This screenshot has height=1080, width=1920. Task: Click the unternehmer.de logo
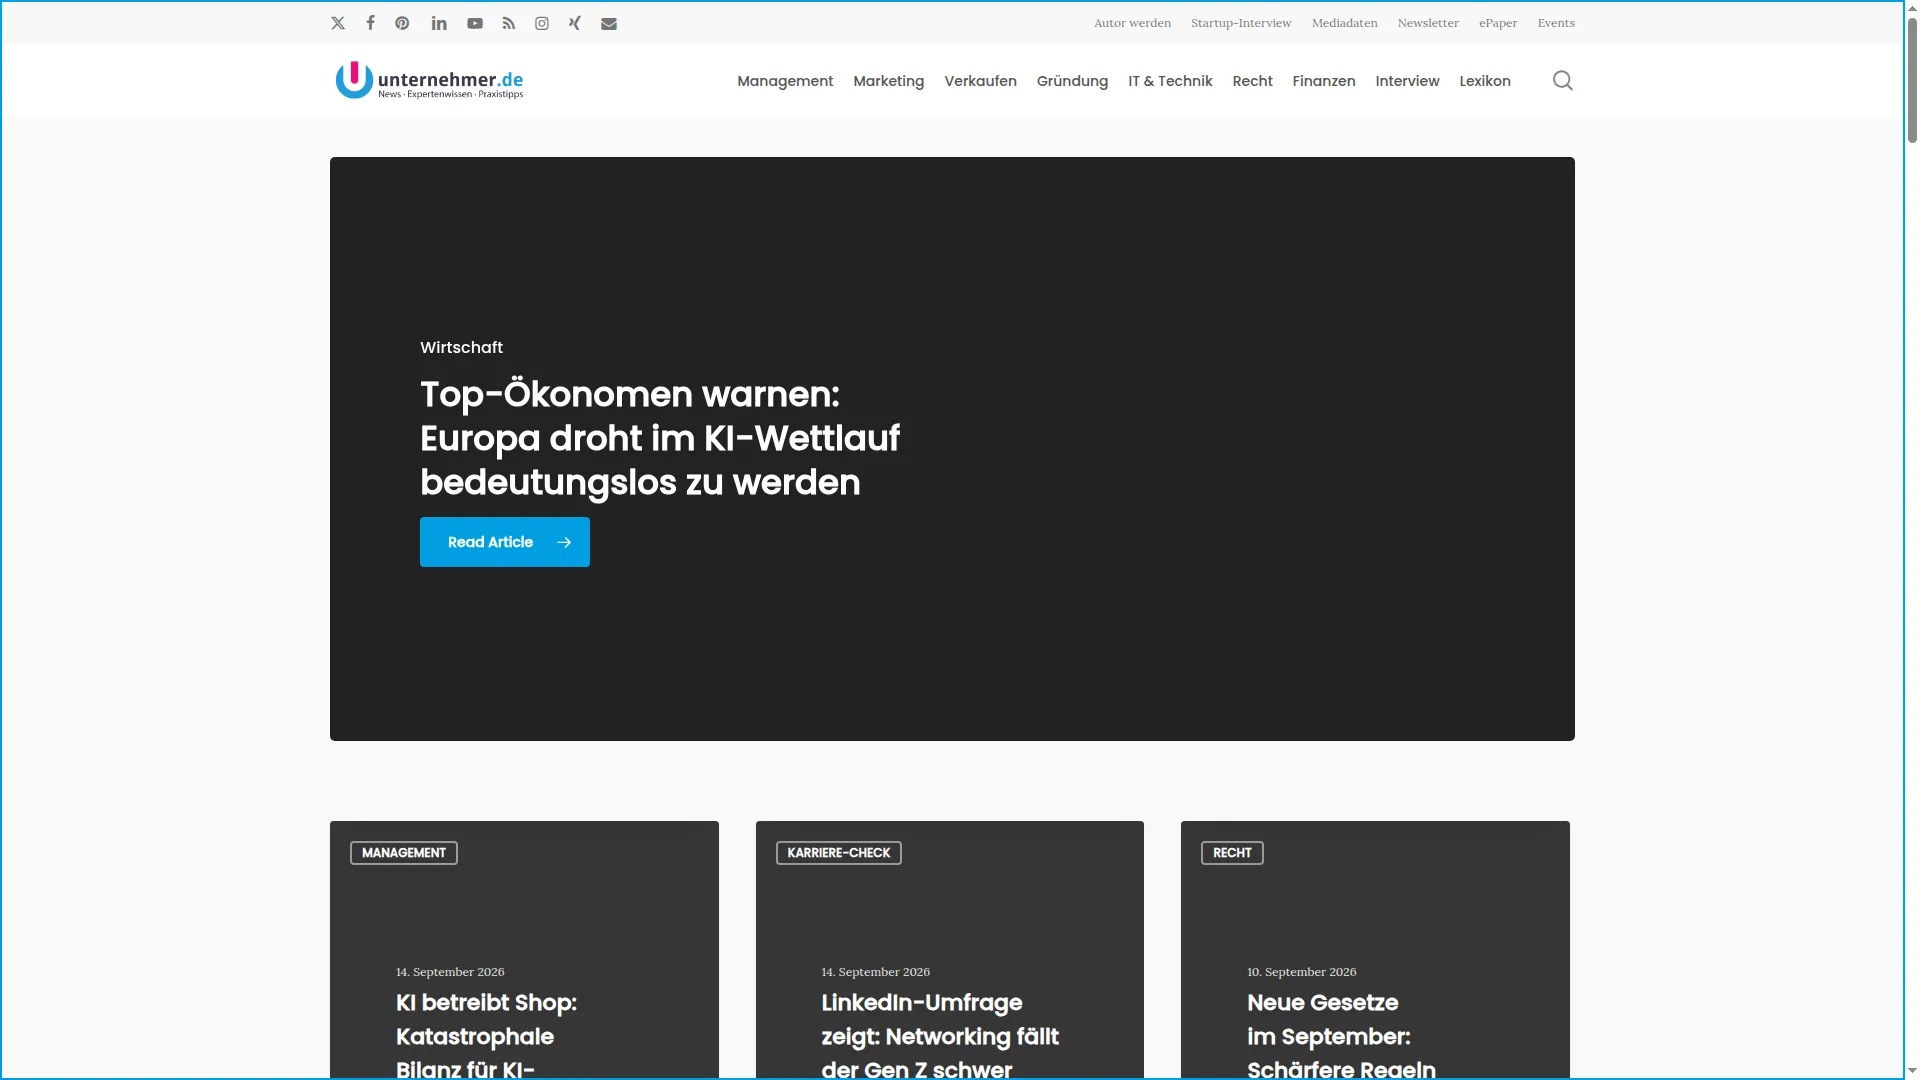pos(430,80)
